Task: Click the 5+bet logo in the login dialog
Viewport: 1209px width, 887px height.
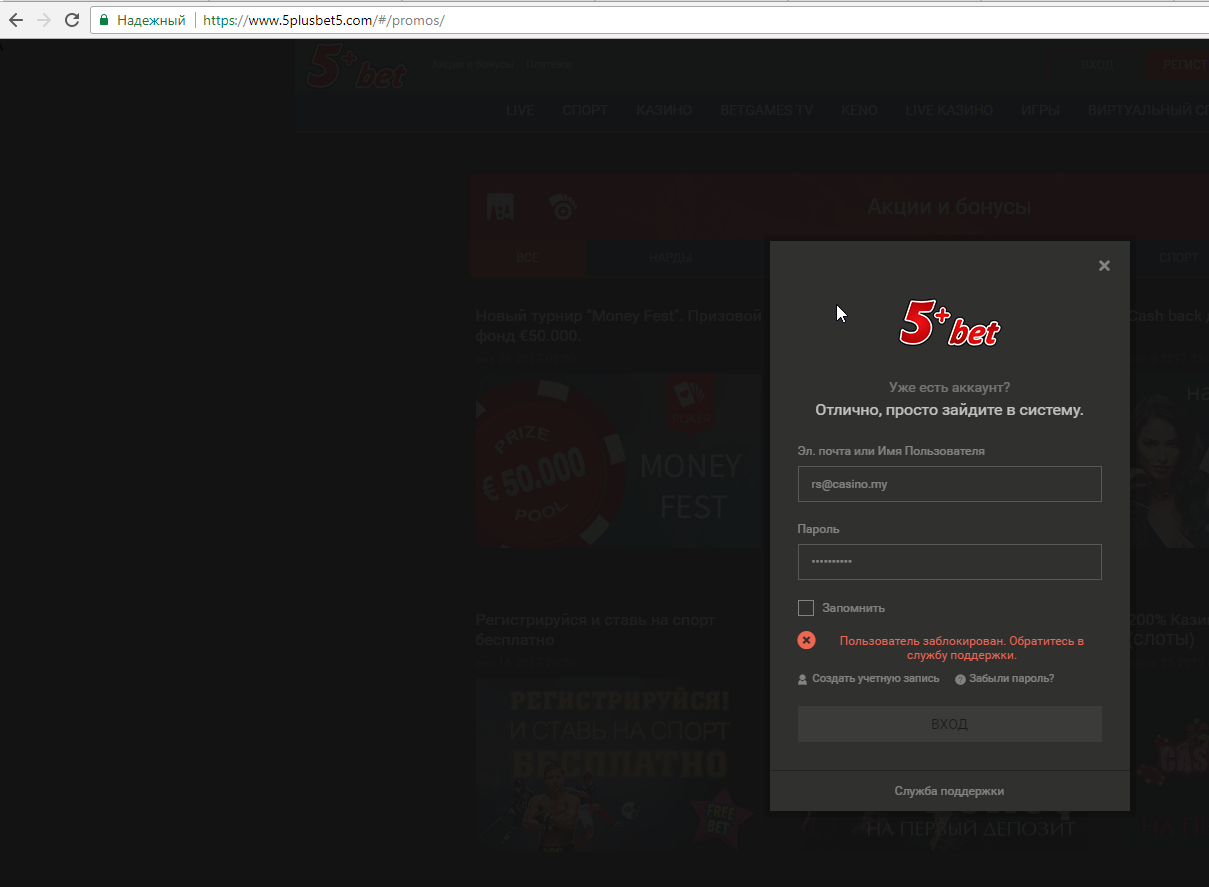Action: (x=949, y=325)
